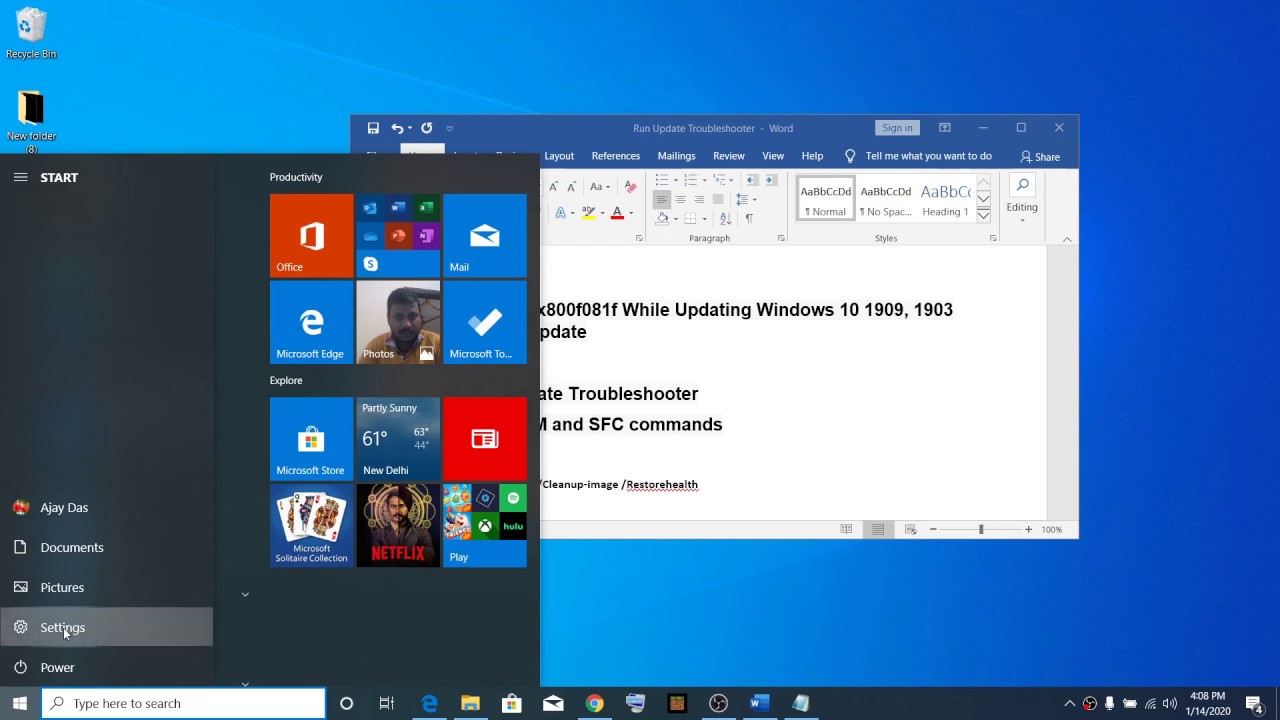Open the red News tile

484,439
